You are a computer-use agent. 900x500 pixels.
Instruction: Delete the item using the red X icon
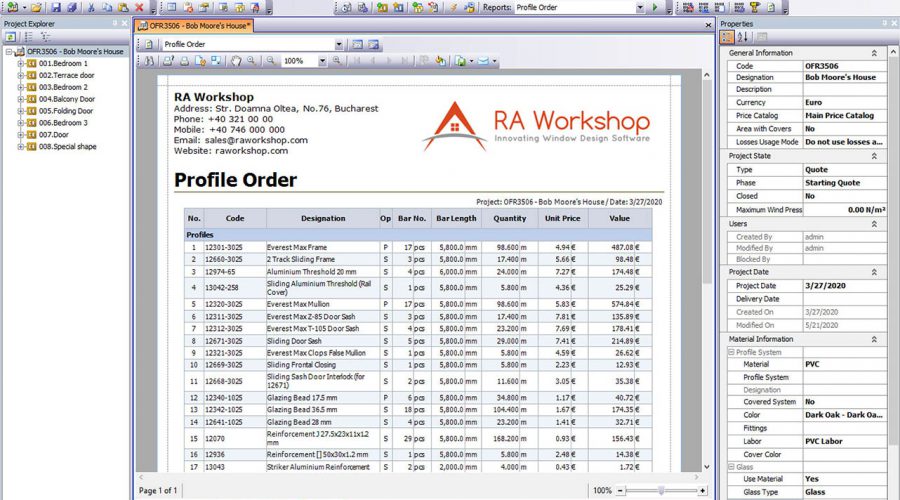pyautogui.click(x=139, y=7)
